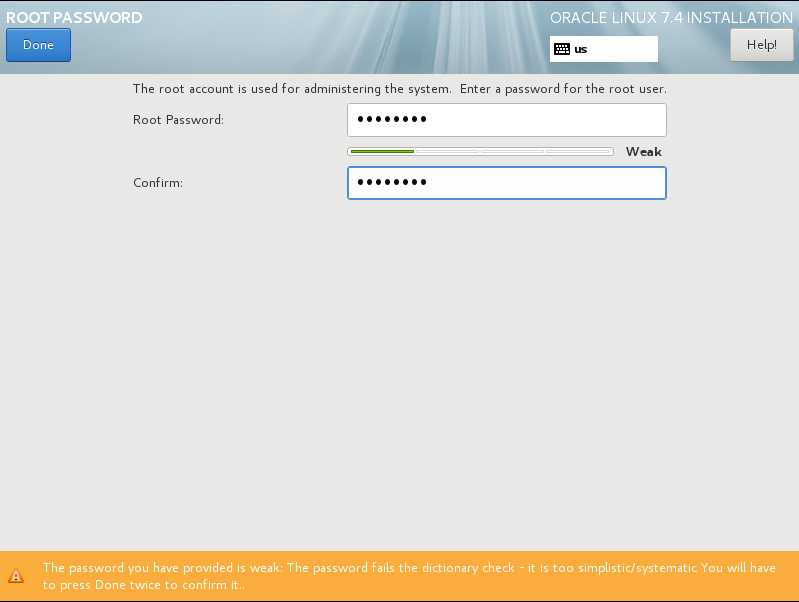Click the password strength bar
The width and height of the screenshot is (799, 602).
pos(481,151)
